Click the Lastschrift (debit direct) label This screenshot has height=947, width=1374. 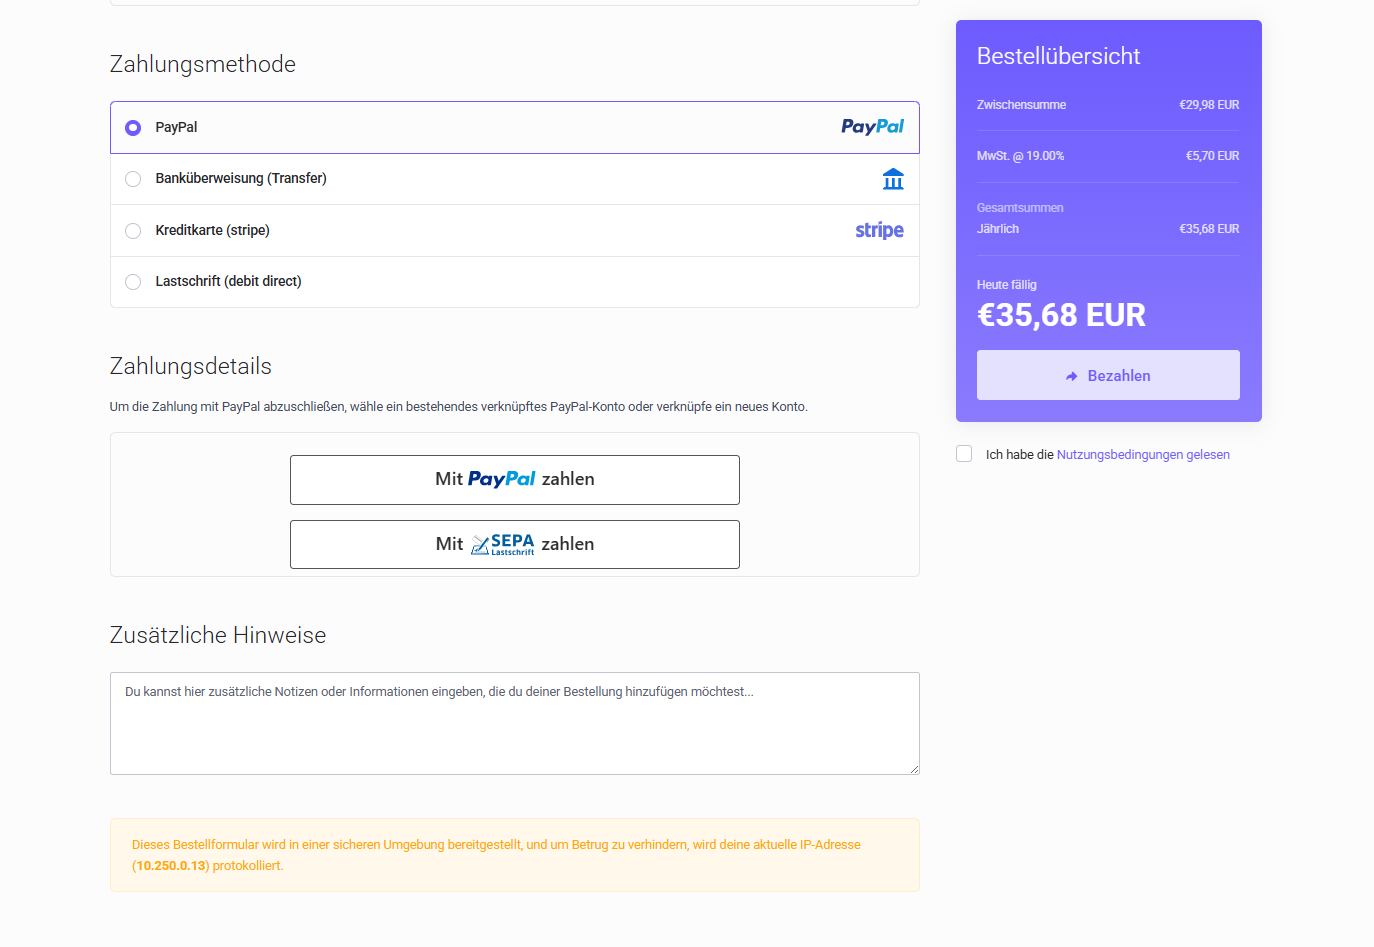pyautogui.click(x=228, y=282)
